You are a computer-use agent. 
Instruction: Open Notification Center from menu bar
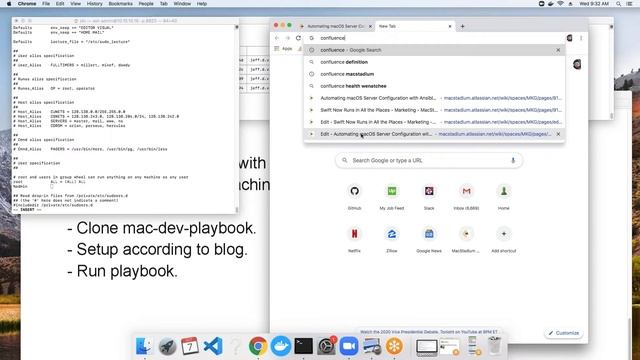pos(629,4)
